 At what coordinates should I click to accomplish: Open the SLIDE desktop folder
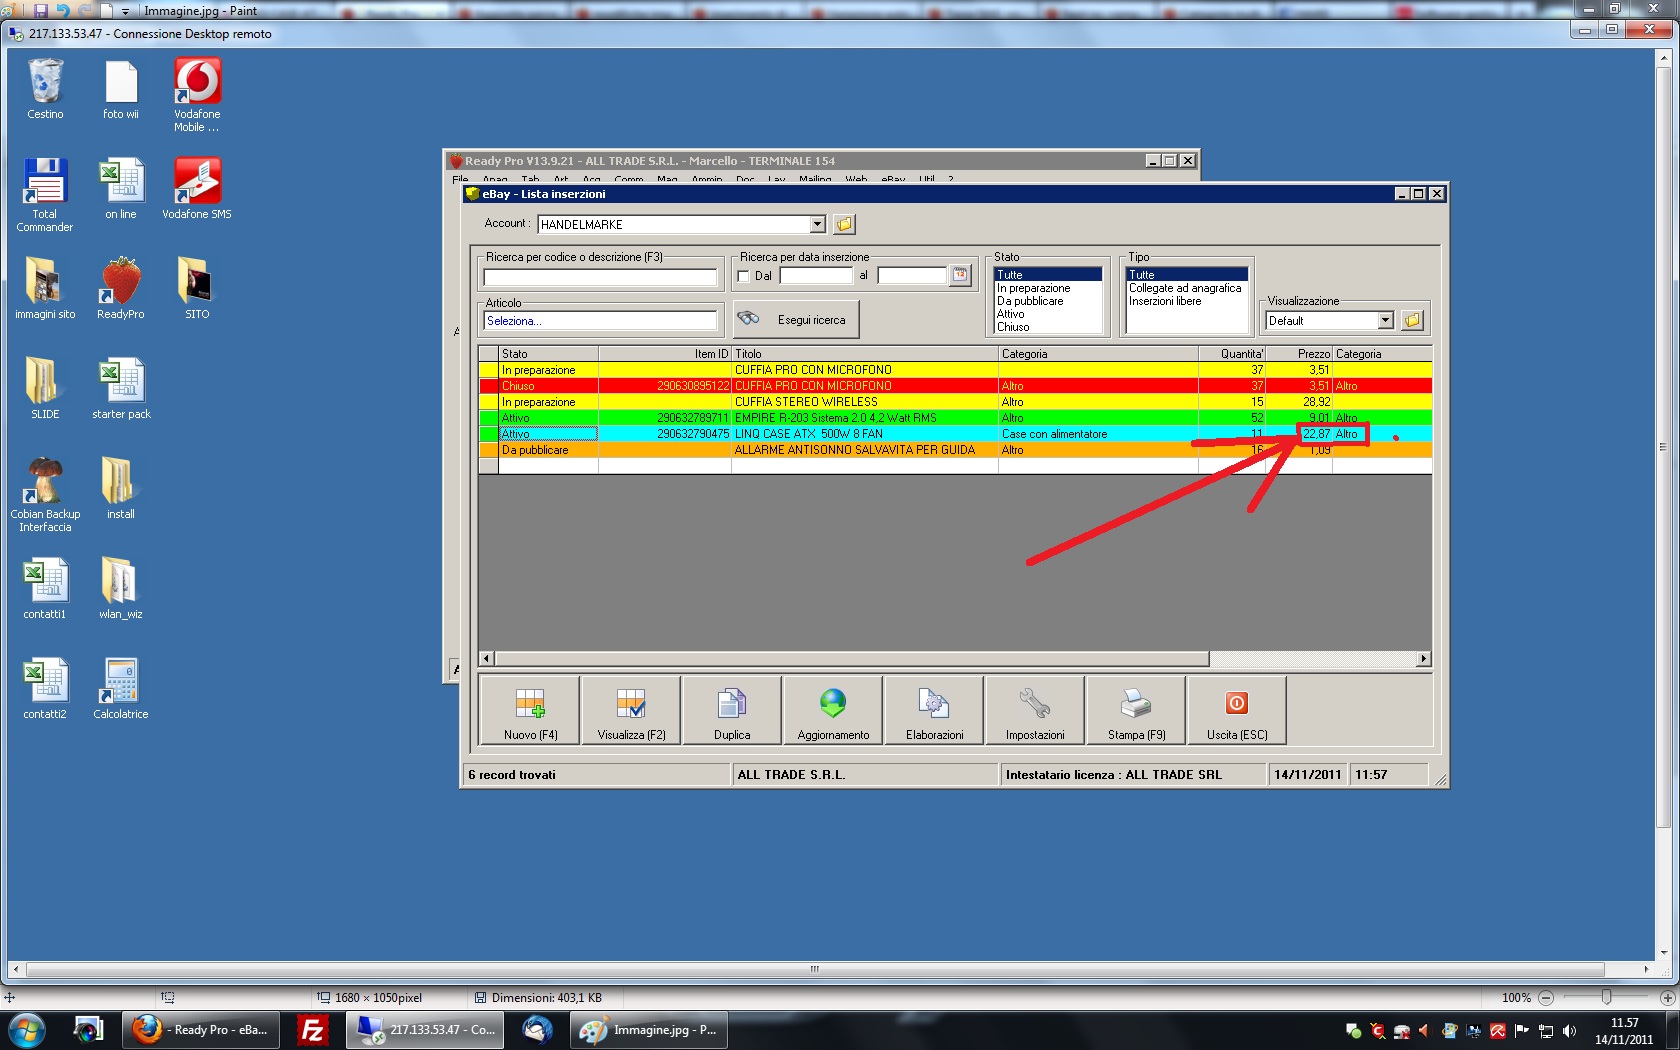coord(45,388)
